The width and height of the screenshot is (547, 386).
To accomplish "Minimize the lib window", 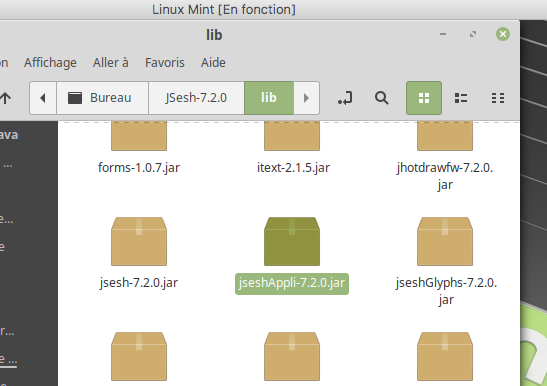I will [x=443, y=34].
